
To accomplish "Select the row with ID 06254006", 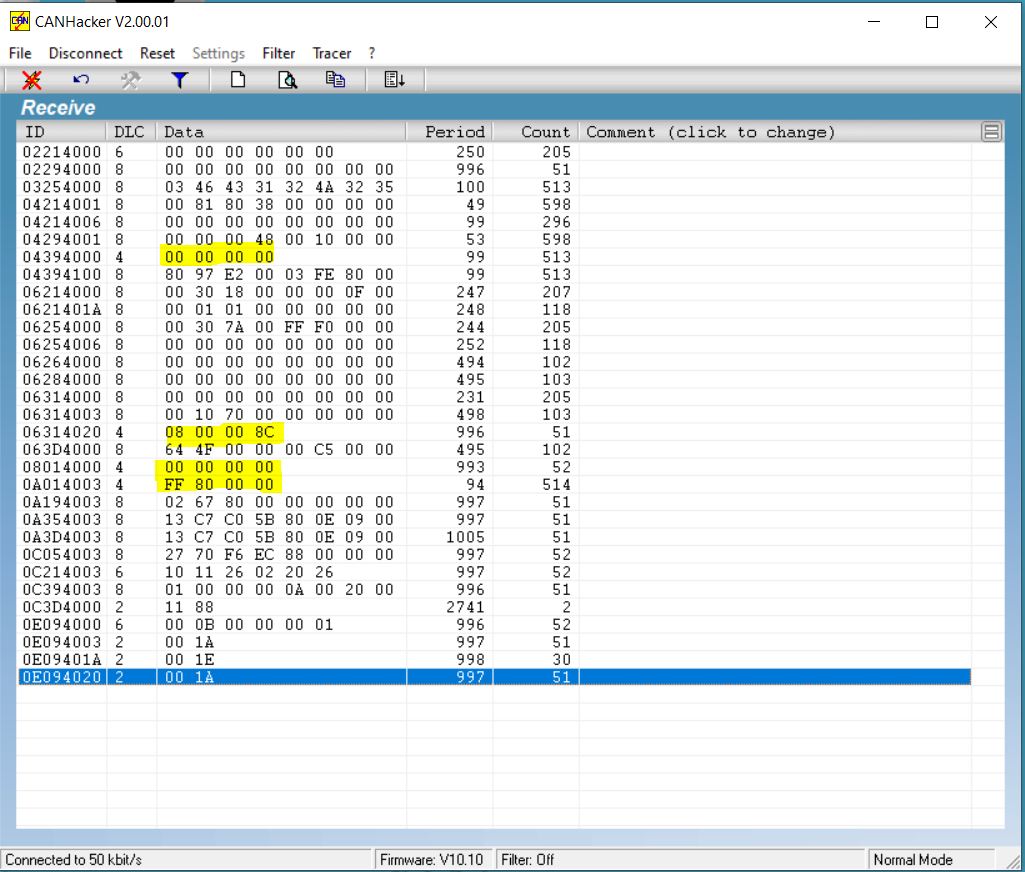I will click(494, 344).
